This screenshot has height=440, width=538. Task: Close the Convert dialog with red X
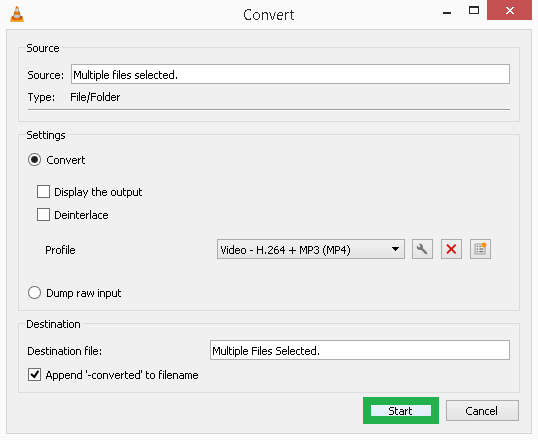[x=510, y=10]
